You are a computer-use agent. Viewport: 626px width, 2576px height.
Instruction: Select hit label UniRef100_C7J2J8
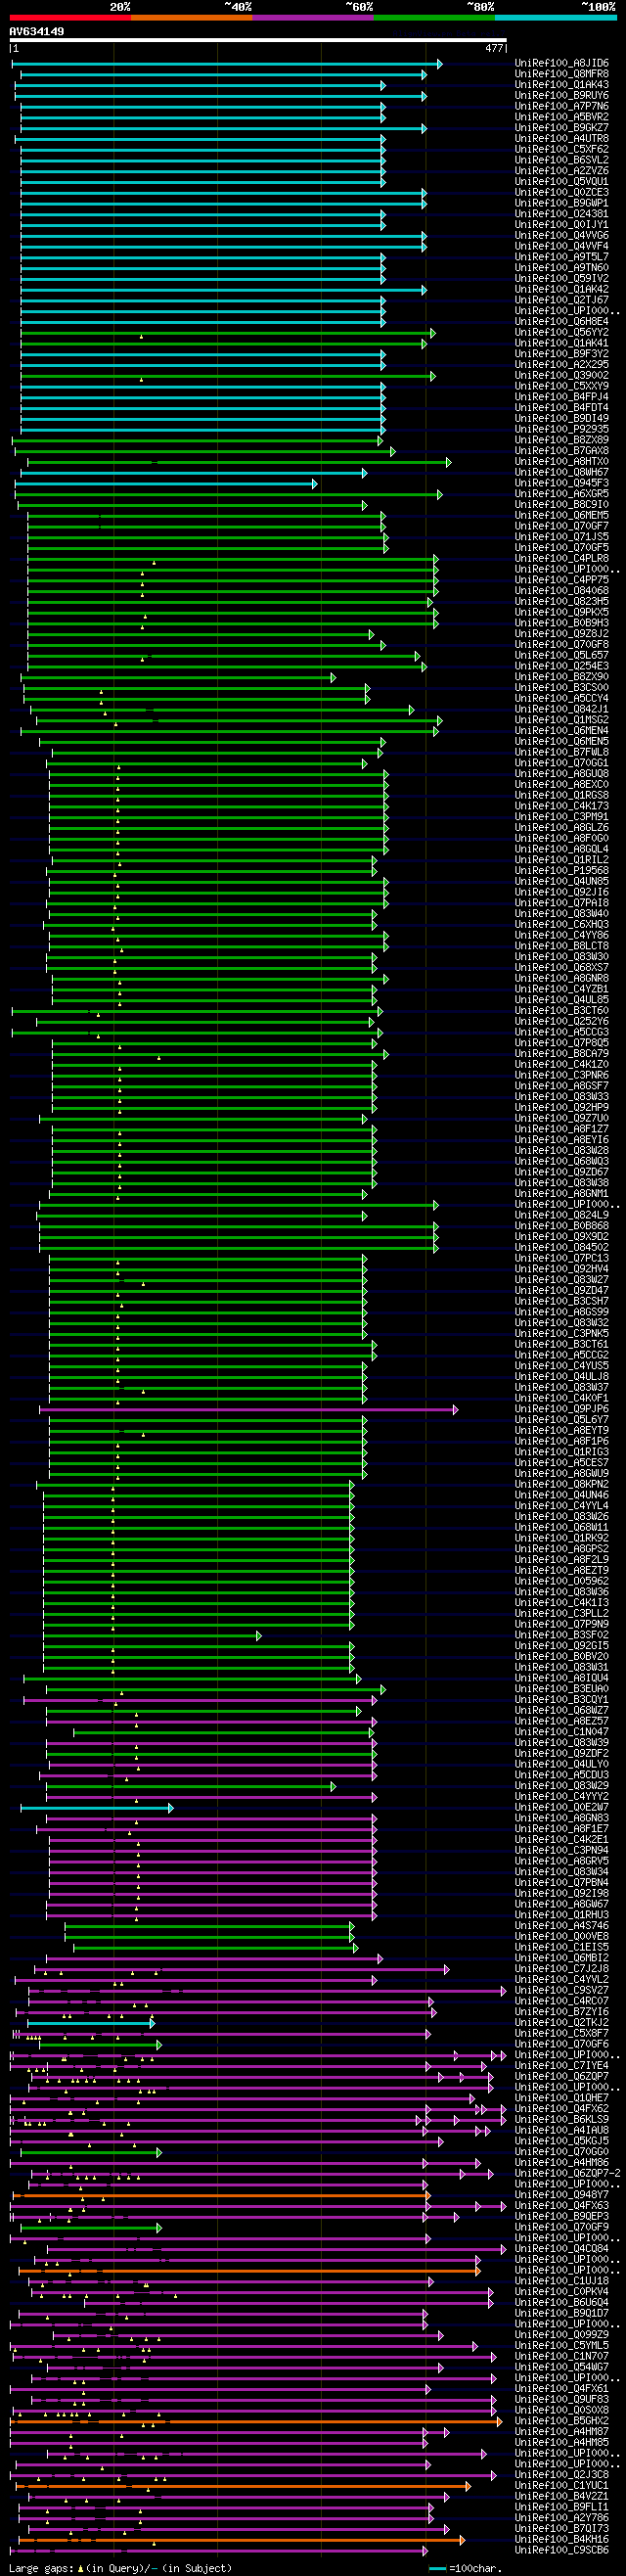(561, 1969)
